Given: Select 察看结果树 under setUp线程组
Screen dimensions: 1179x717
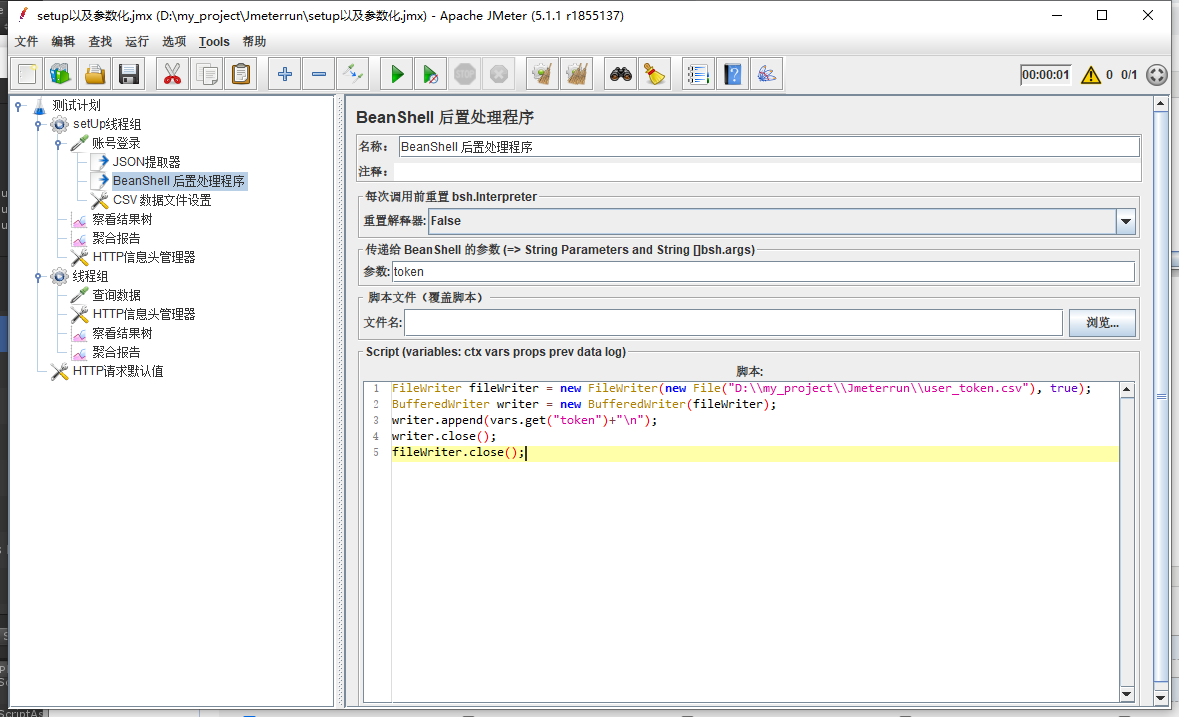Looking at the screenshot, I should [x=122, y=219].
